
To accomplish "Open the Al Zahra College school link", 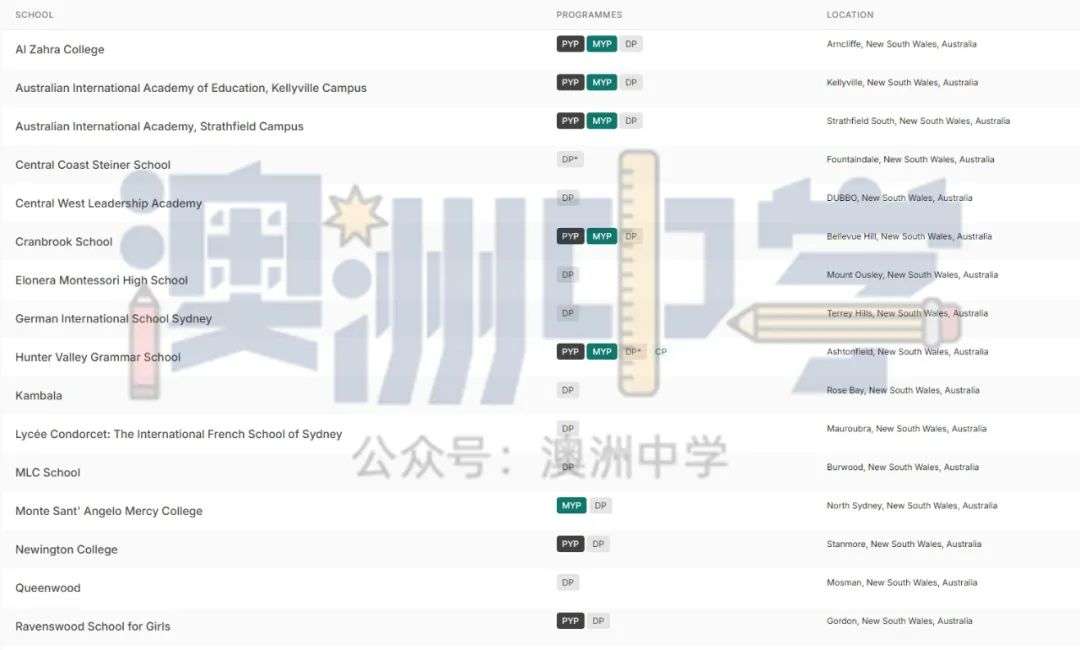I will click(60, 49).
